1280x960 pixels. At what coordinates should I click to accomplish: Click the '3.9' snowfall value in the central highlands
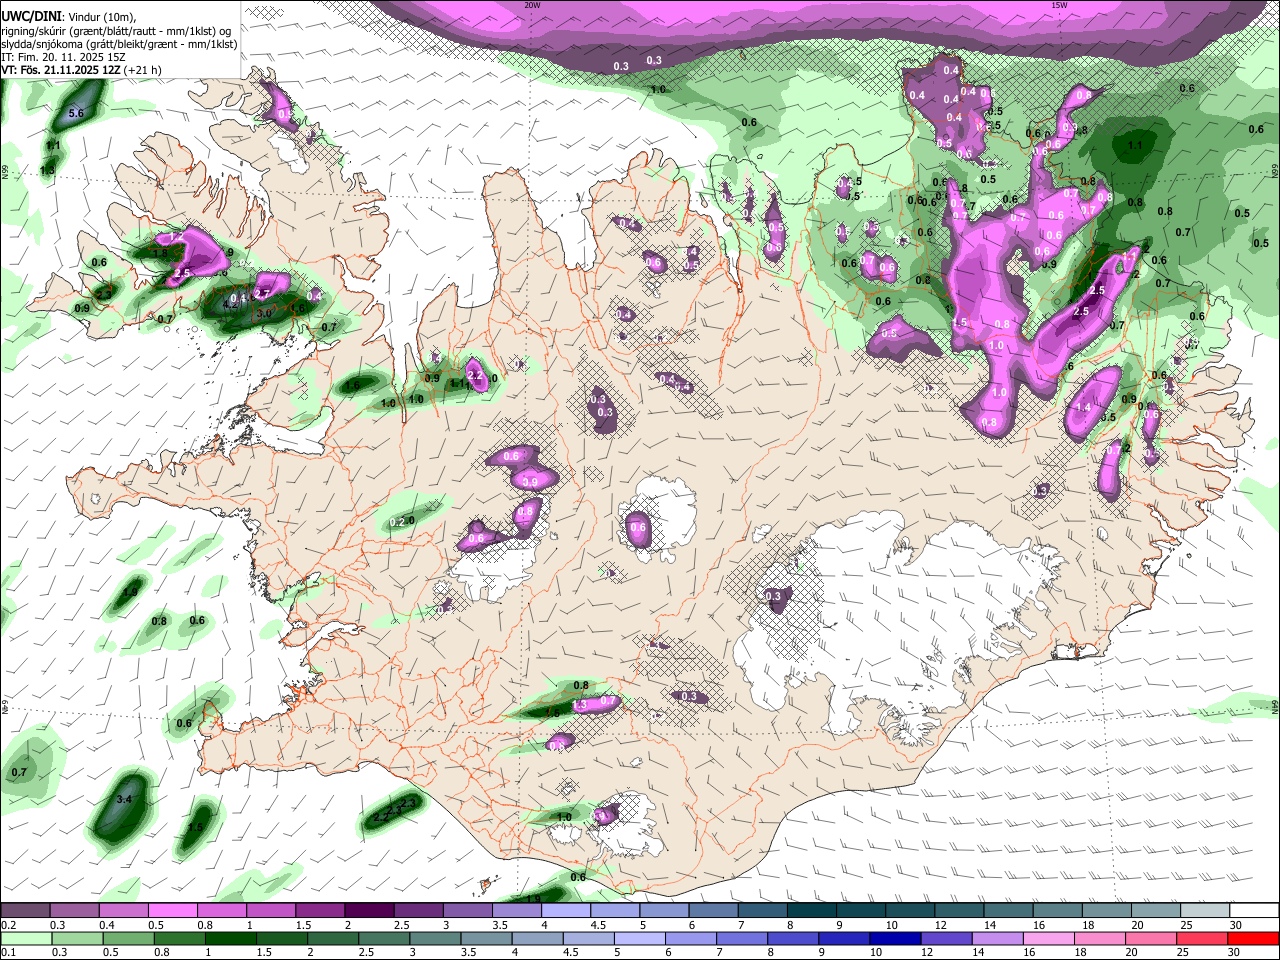point(531,482)
